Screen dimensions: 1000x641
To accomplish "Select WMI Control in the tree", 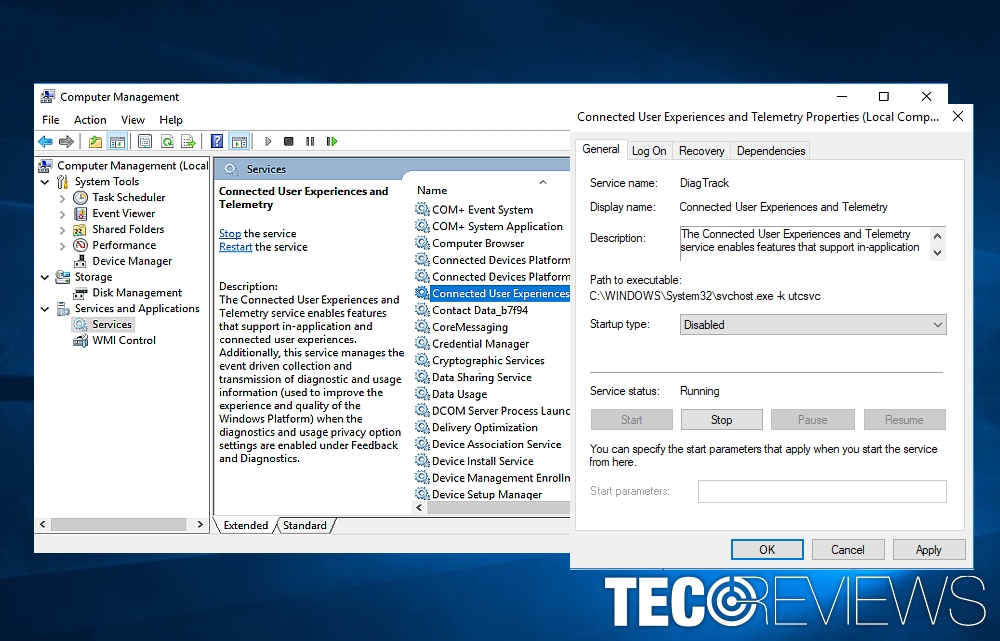I will [124, 341].
